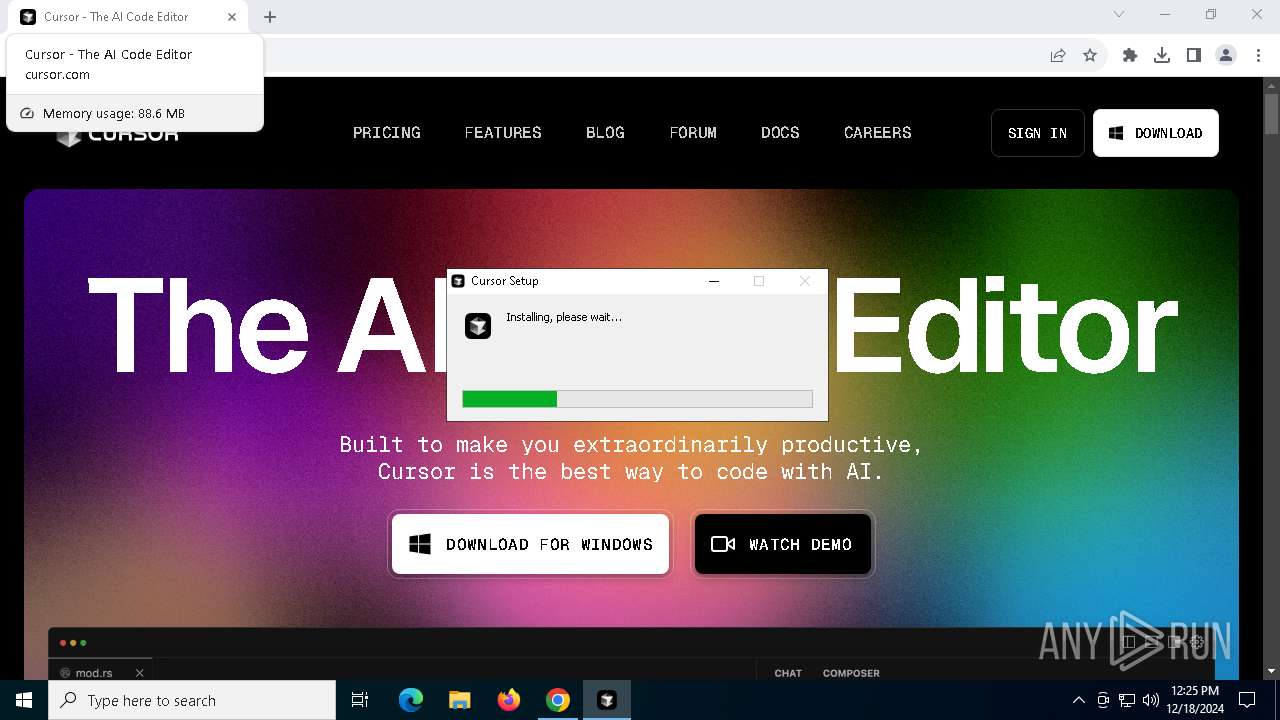Bookmark this page with star icon
The width and height of the screenshot is (1280, 720).
[x=1090, y=56]
